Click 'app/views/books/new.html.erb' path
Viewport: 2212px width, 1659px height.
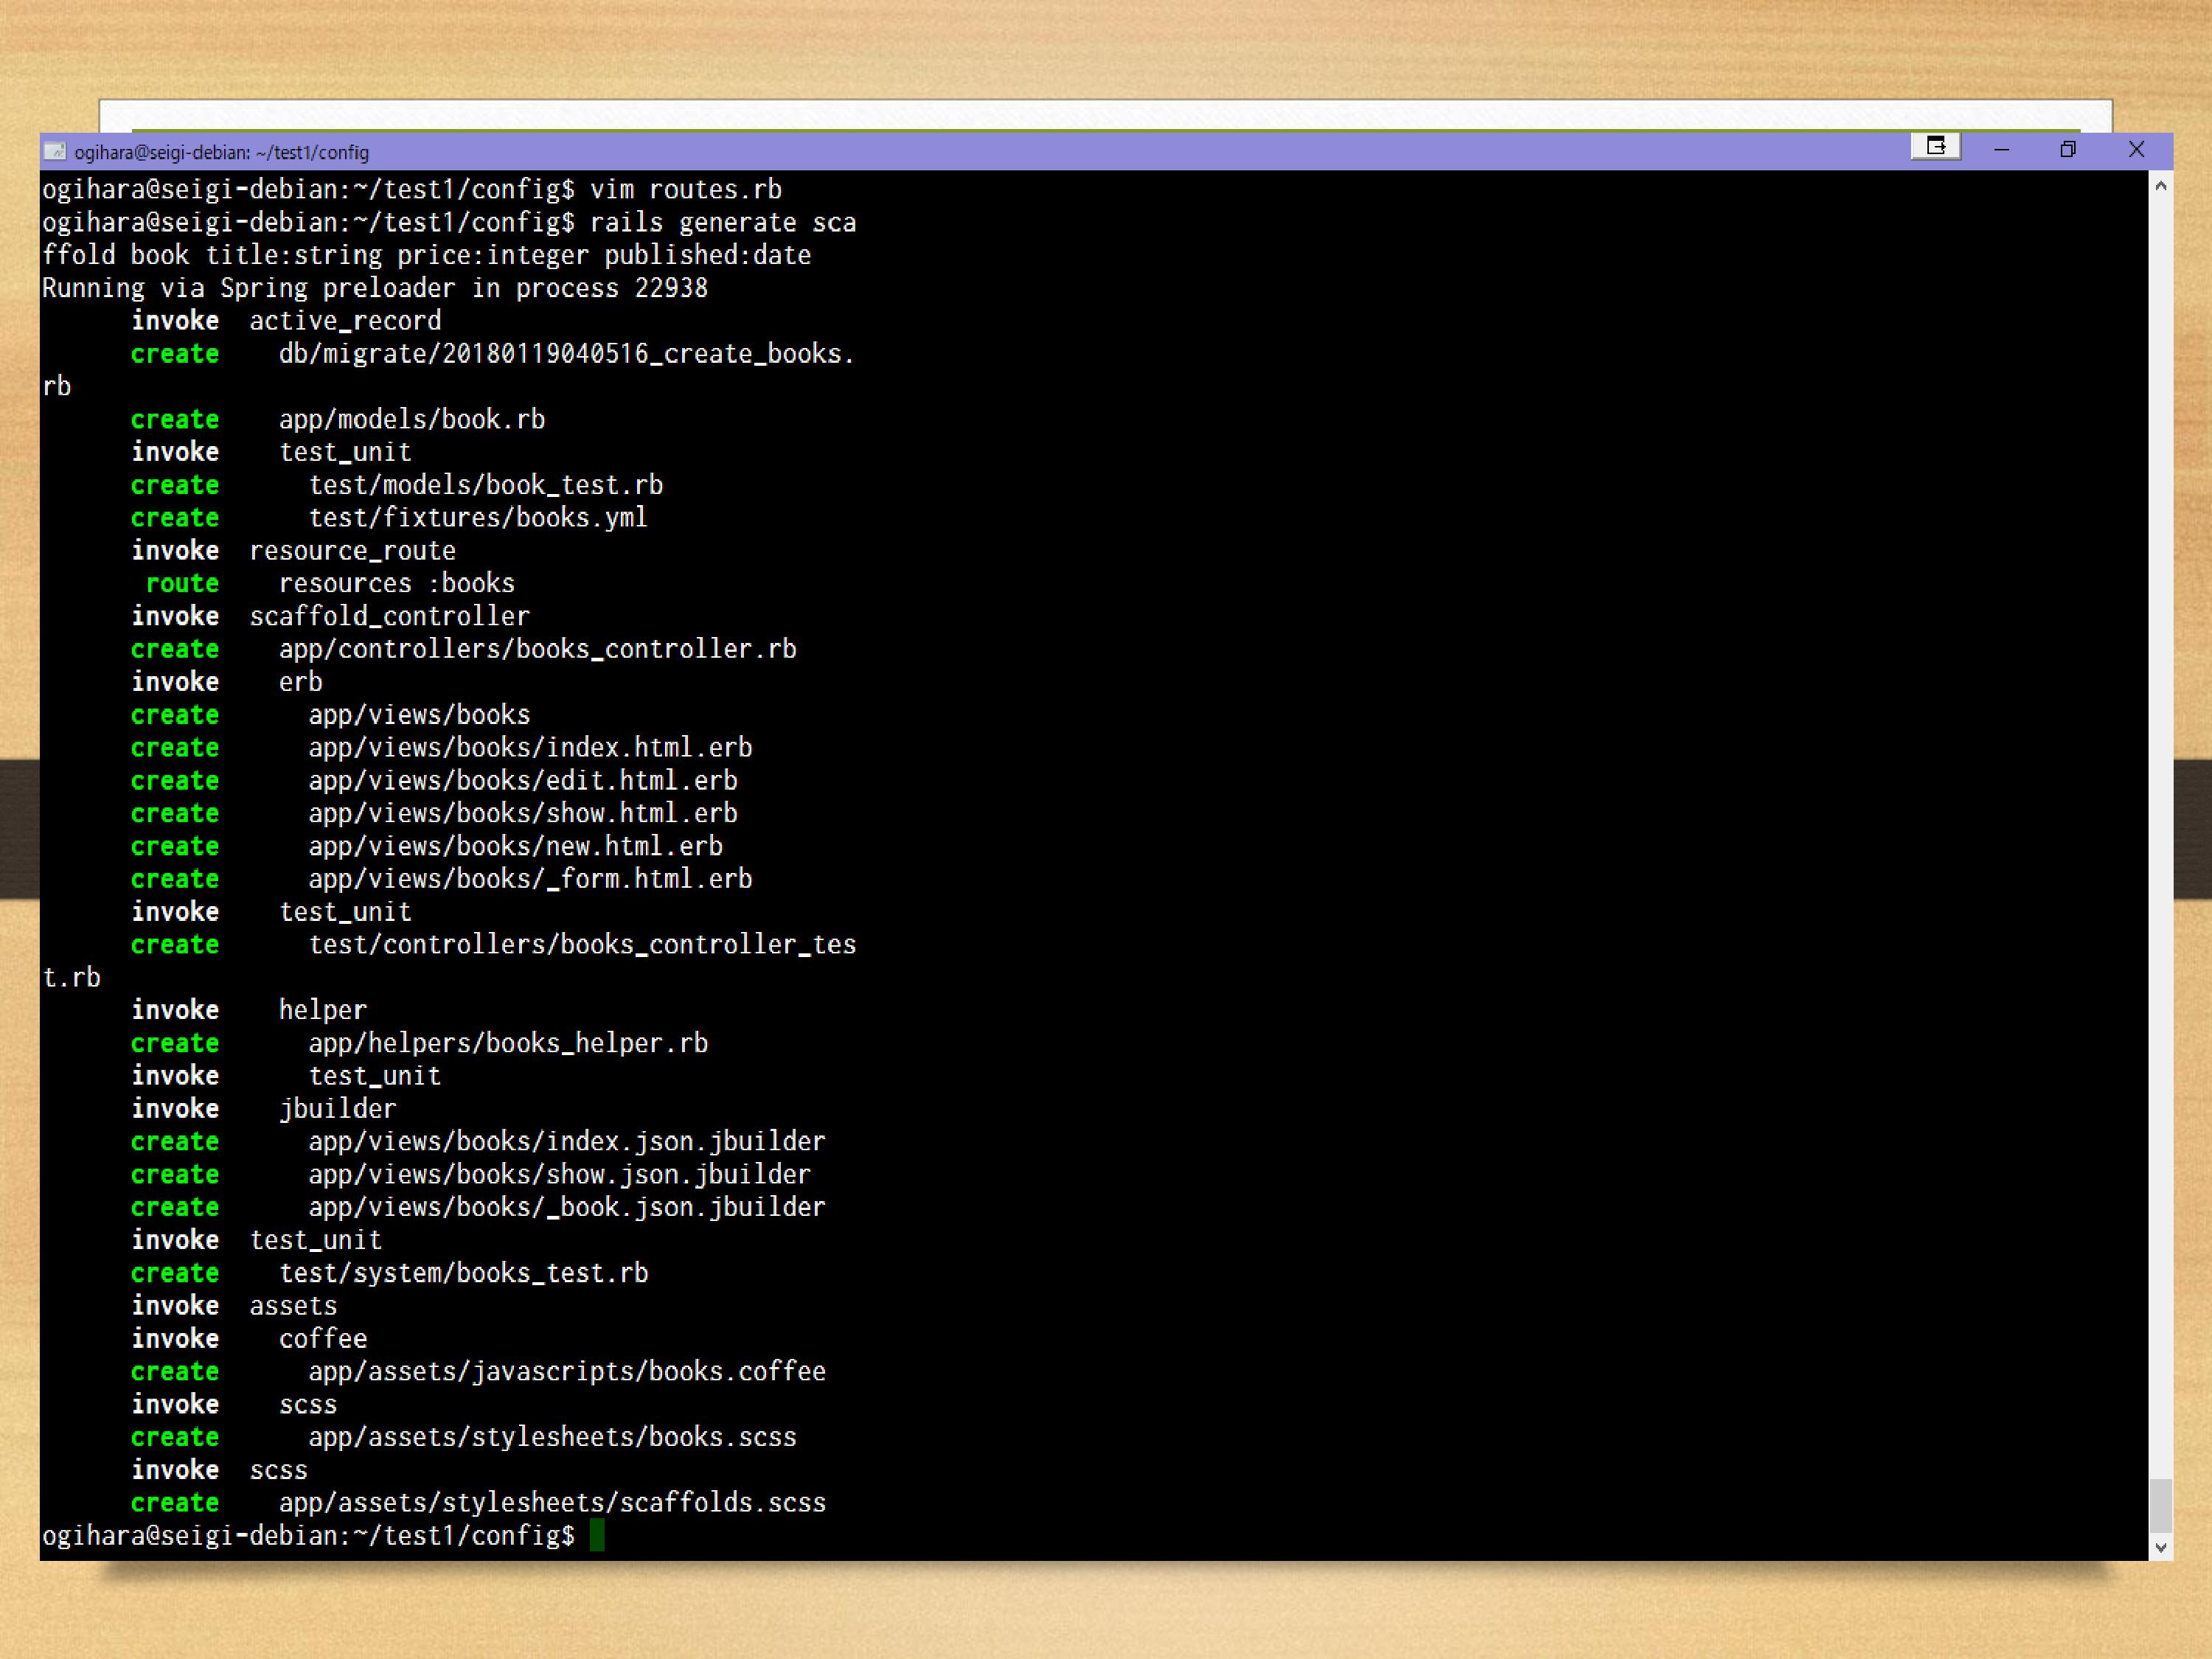515,846
